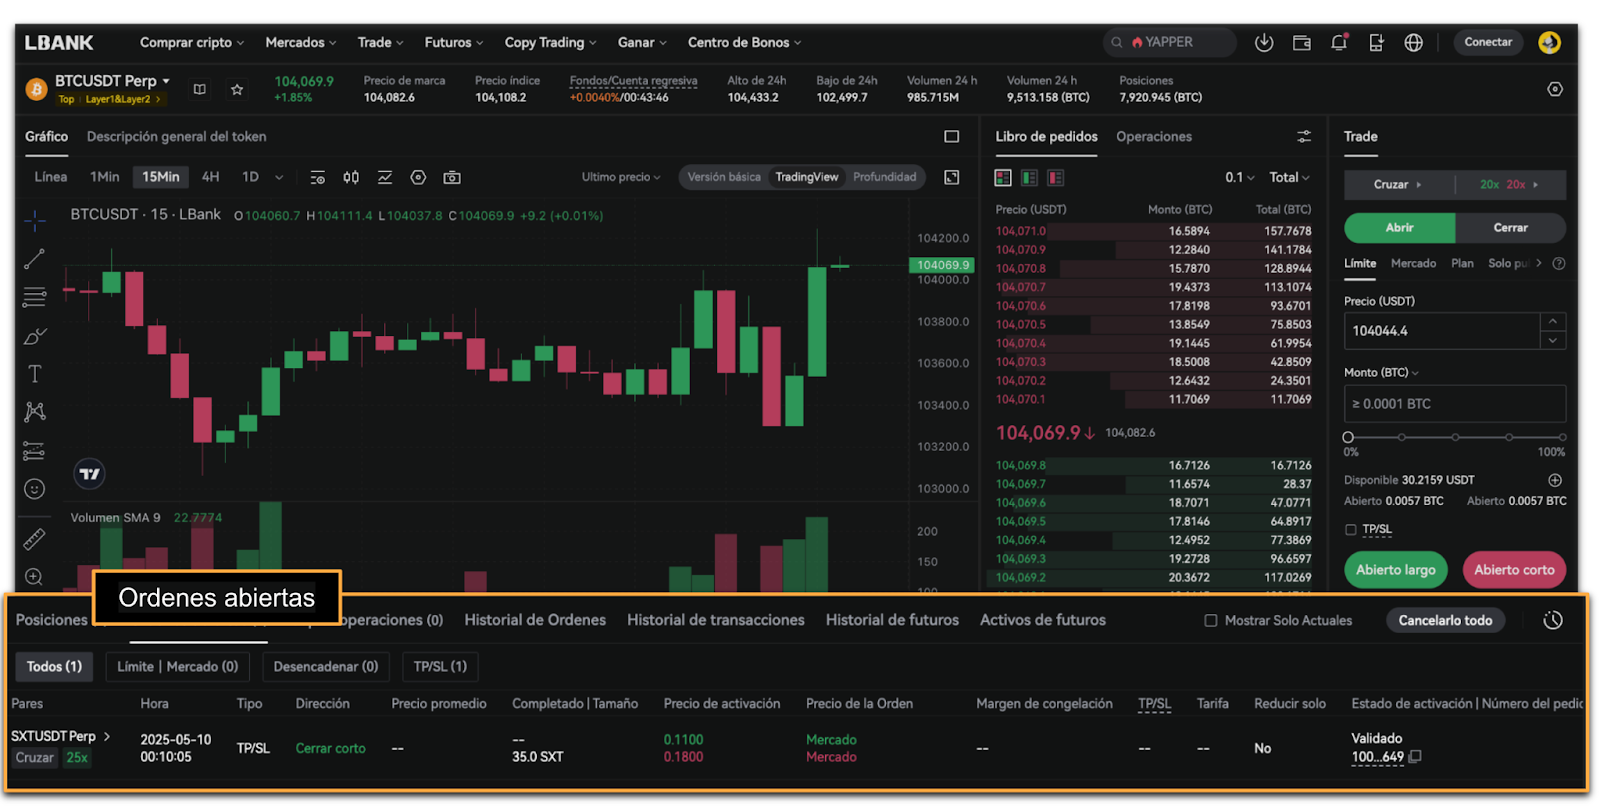Open SXTUSDT Perp pair link
1600x808 pixels.
60,736
